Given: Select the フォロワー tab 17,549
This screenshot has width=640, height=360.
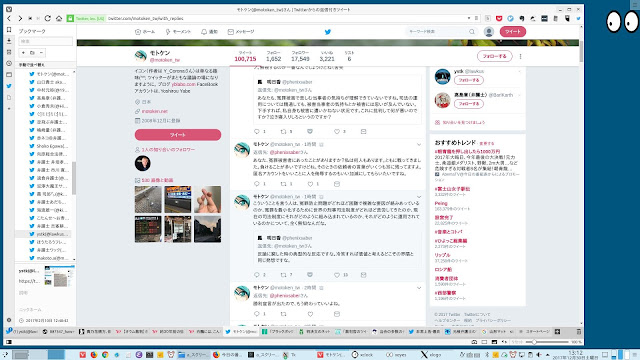Looking at the screenshot, I should coord(300,56).
